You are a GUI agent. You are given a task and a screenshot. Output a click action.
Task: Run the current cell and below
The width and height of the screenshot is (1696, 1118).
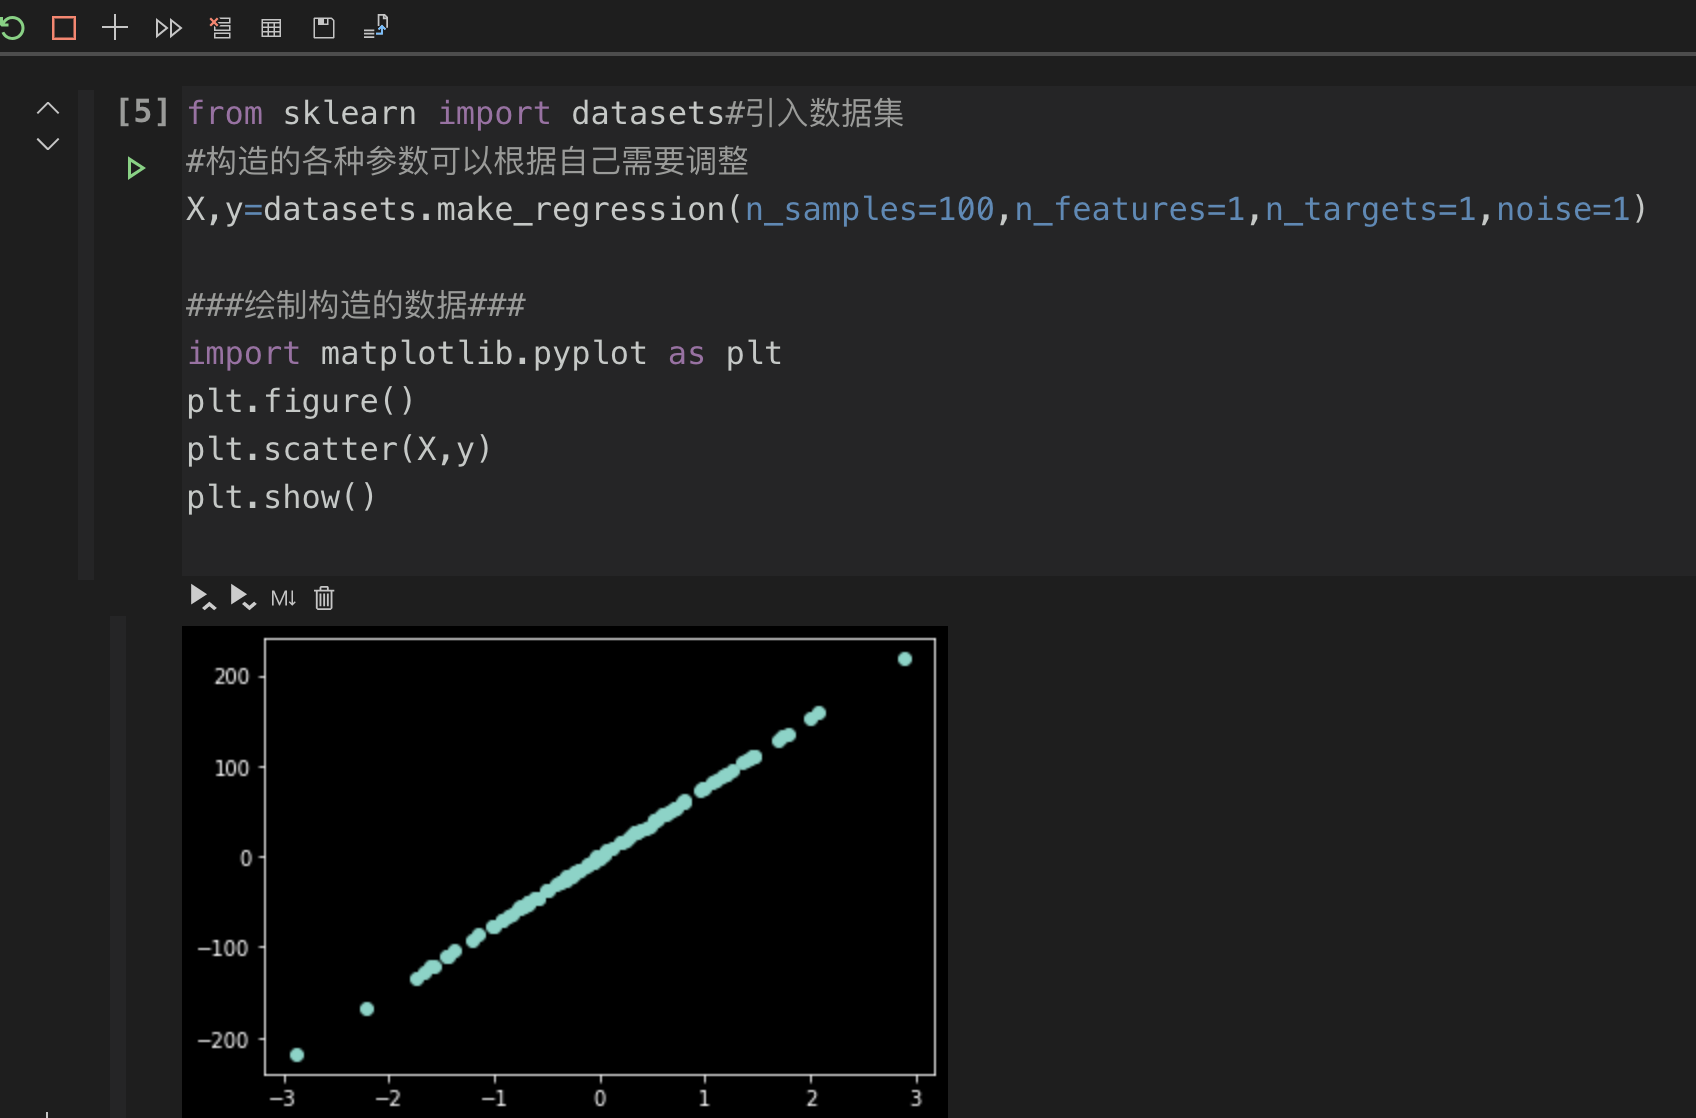(x=242, y=597)
